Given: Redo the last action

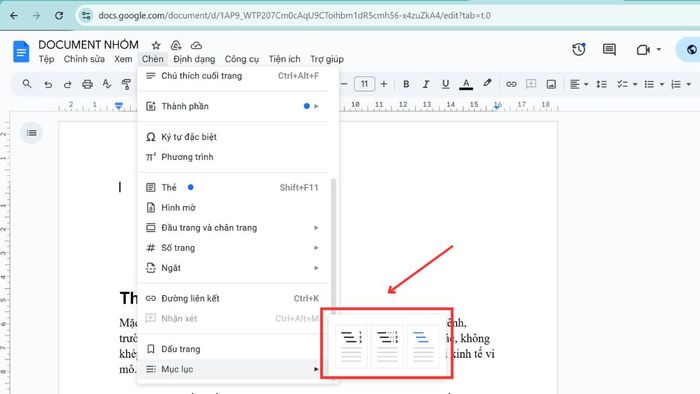Looking at the screenshot, I should [x=67, y=84].
